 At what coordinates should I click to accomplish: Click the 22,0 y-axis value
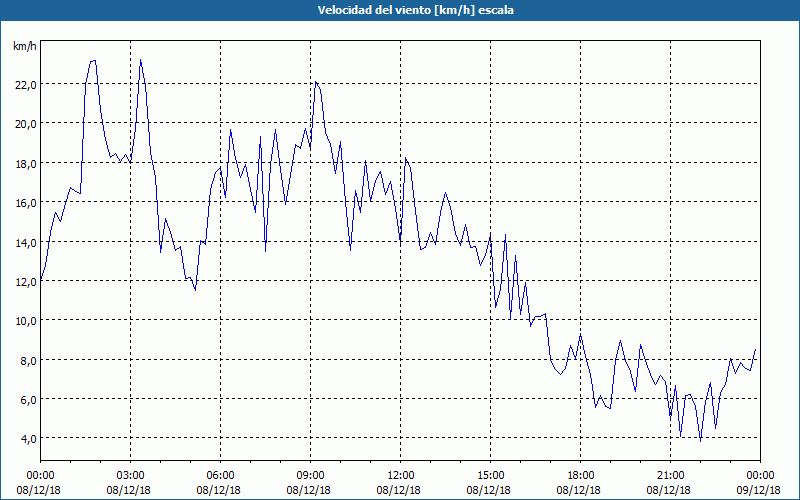click(26, 84)
